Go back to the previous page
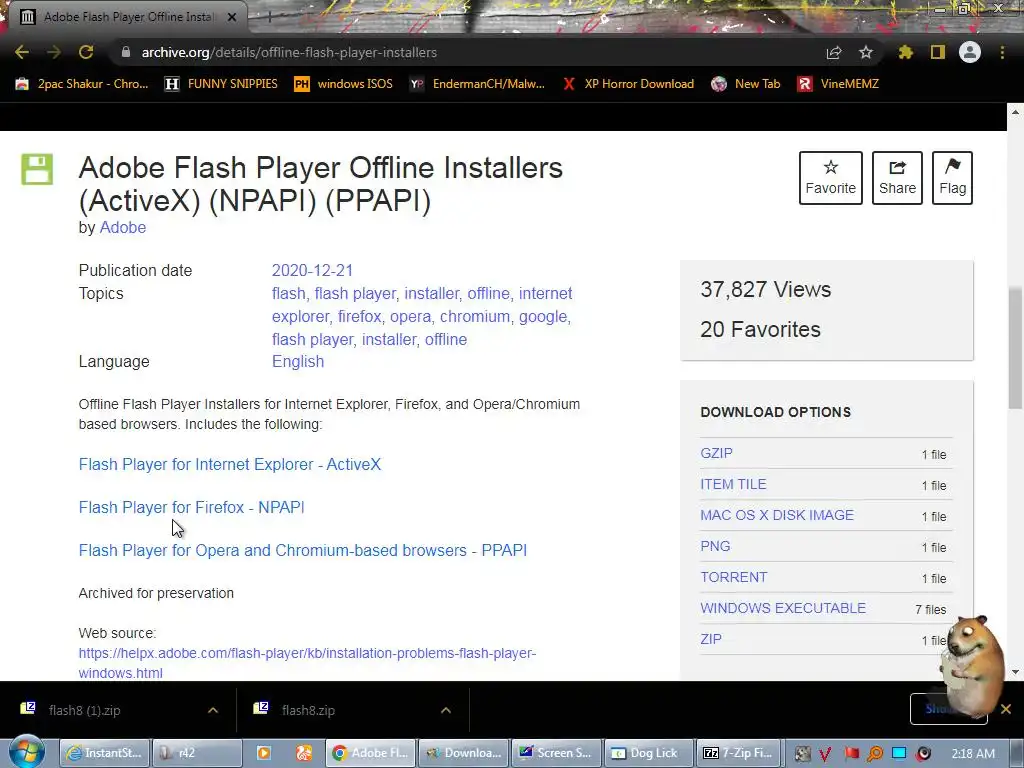 coord(22,52)
